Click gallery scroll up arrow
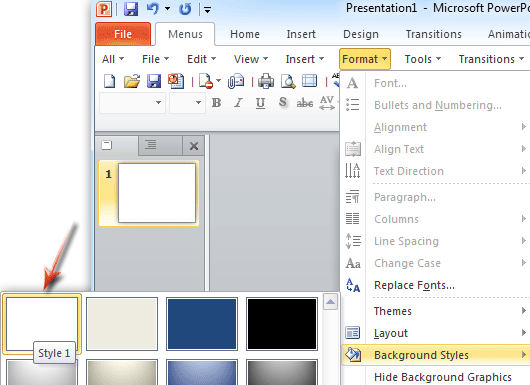Viewport: 530px width, 385px height. [x=330, y=302]
